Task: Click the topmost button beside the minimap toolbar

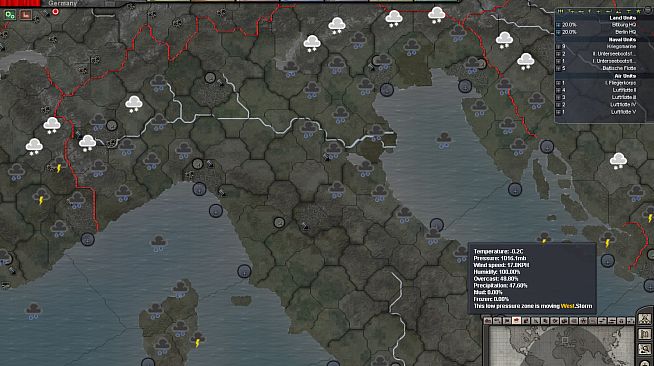Action: coord(645,319)
